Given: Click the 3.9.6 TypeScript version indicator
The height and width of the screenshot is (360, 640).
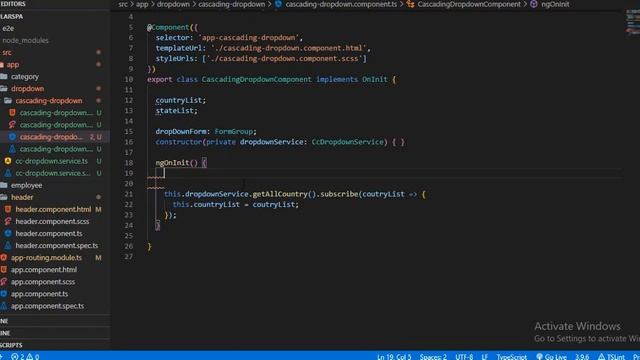Looking at the screenshot, I should click(582, 357).
